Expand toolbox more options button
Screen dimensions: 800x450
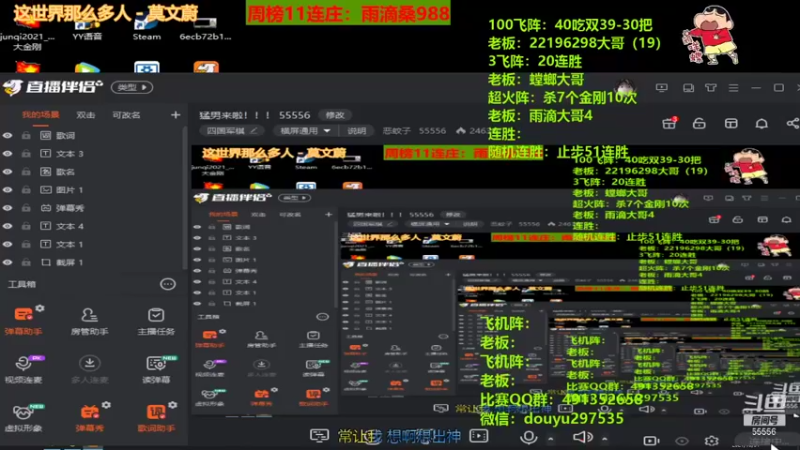coord(167,284)
